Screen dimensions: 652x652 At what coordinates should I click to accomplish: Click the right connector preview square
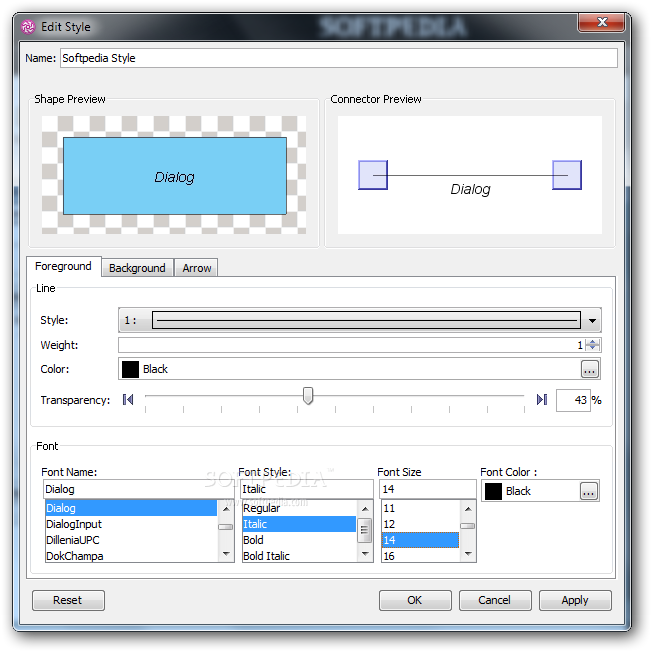(567, 175)
